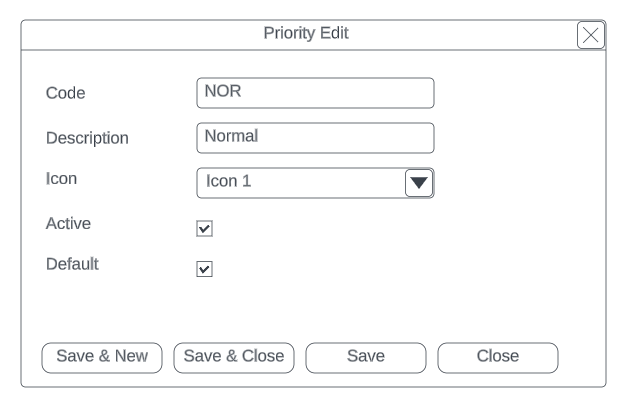Click the Priority Edit title text
This screenshot has width=626, height=400.
(306, 34)
